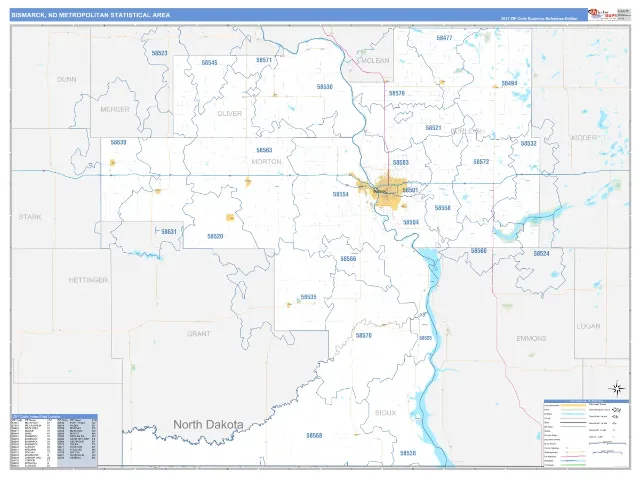Click ZIP code label 58520
The image size is (640, 480).
(x=215, y=236)
